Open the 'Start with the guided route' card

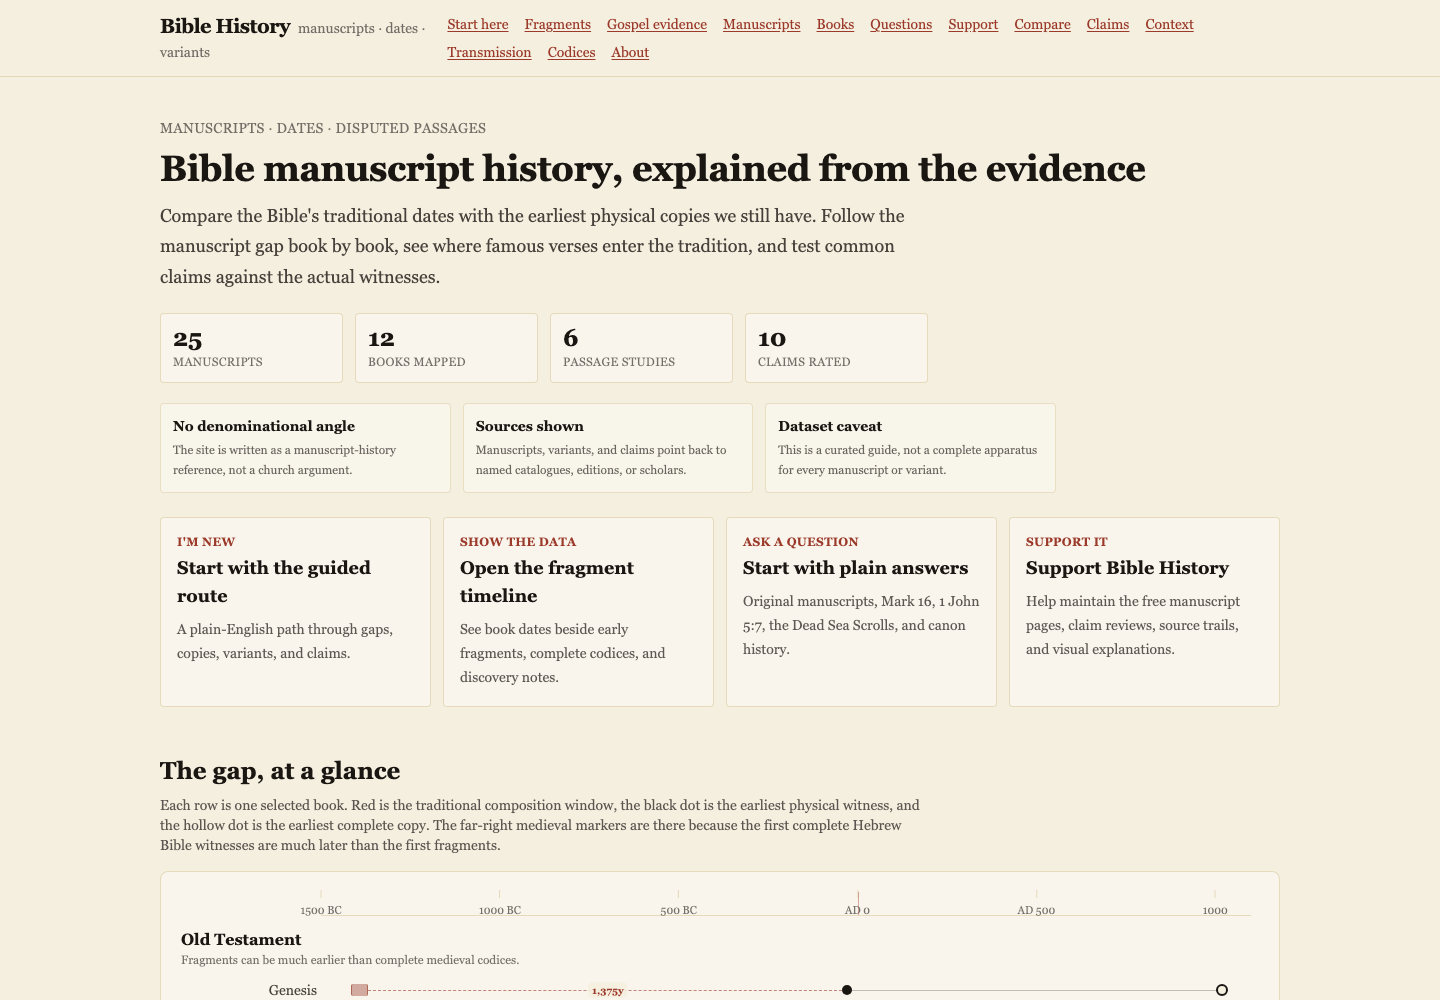pos(295,612)
